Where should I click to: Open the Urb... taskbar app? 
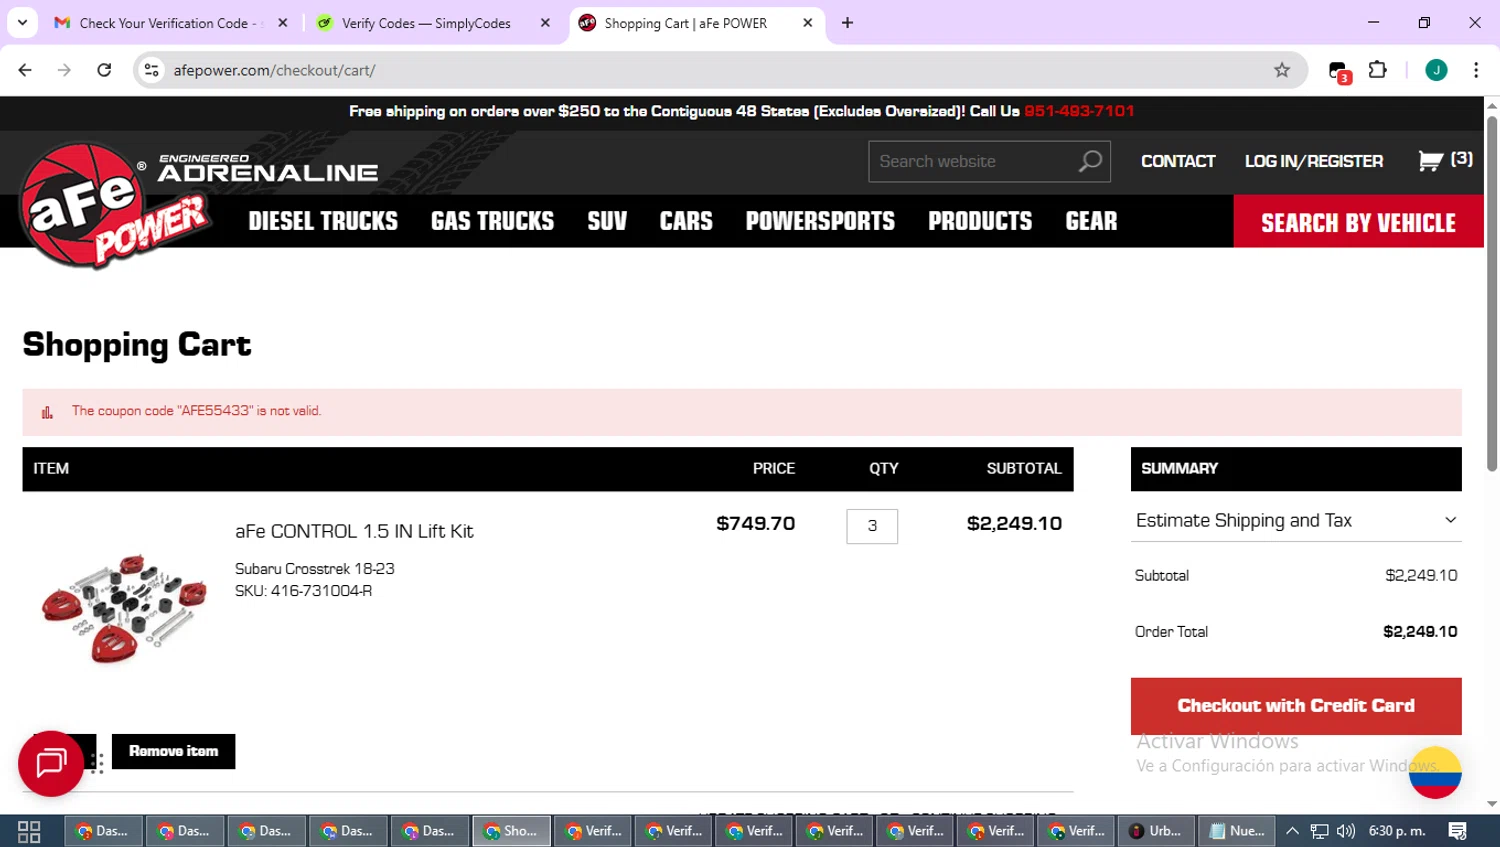[x=1155, y=831]
